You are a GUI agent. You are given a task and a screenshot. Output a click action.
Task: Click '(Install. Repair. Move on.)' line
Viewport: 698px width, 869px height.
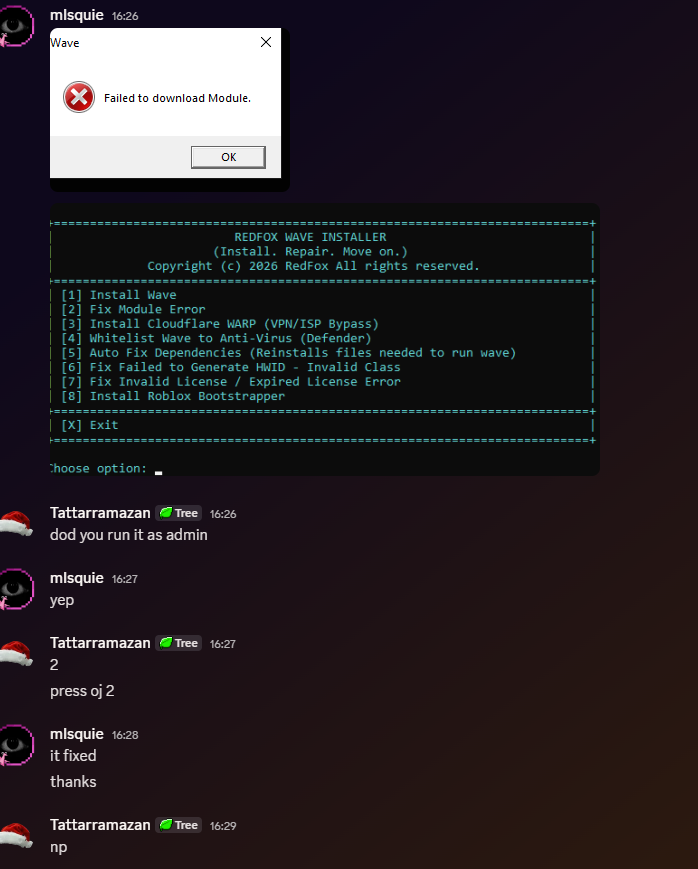tap(310, 251)
